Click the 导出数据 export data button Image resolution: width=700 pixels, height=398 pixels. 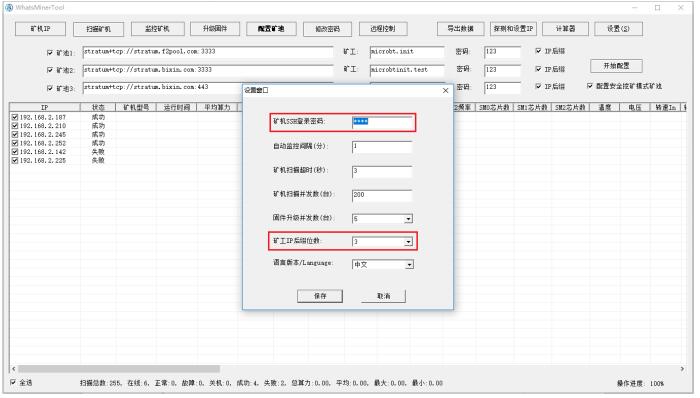click(461, 29)
